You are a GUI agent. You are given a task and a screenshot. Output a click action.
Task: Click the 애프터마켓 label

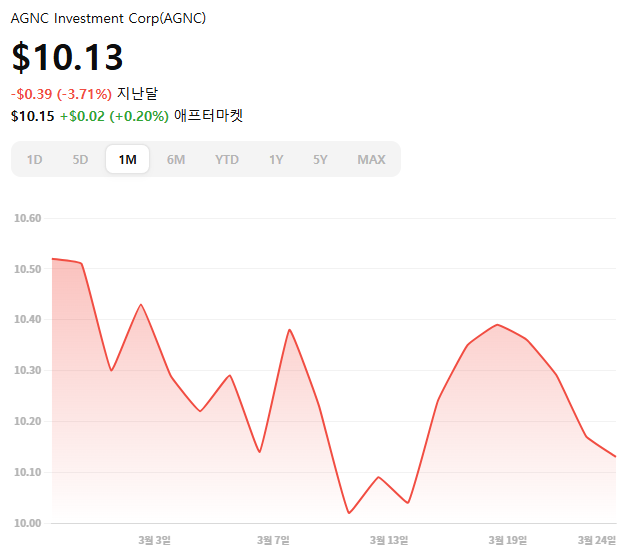(209, 116)
